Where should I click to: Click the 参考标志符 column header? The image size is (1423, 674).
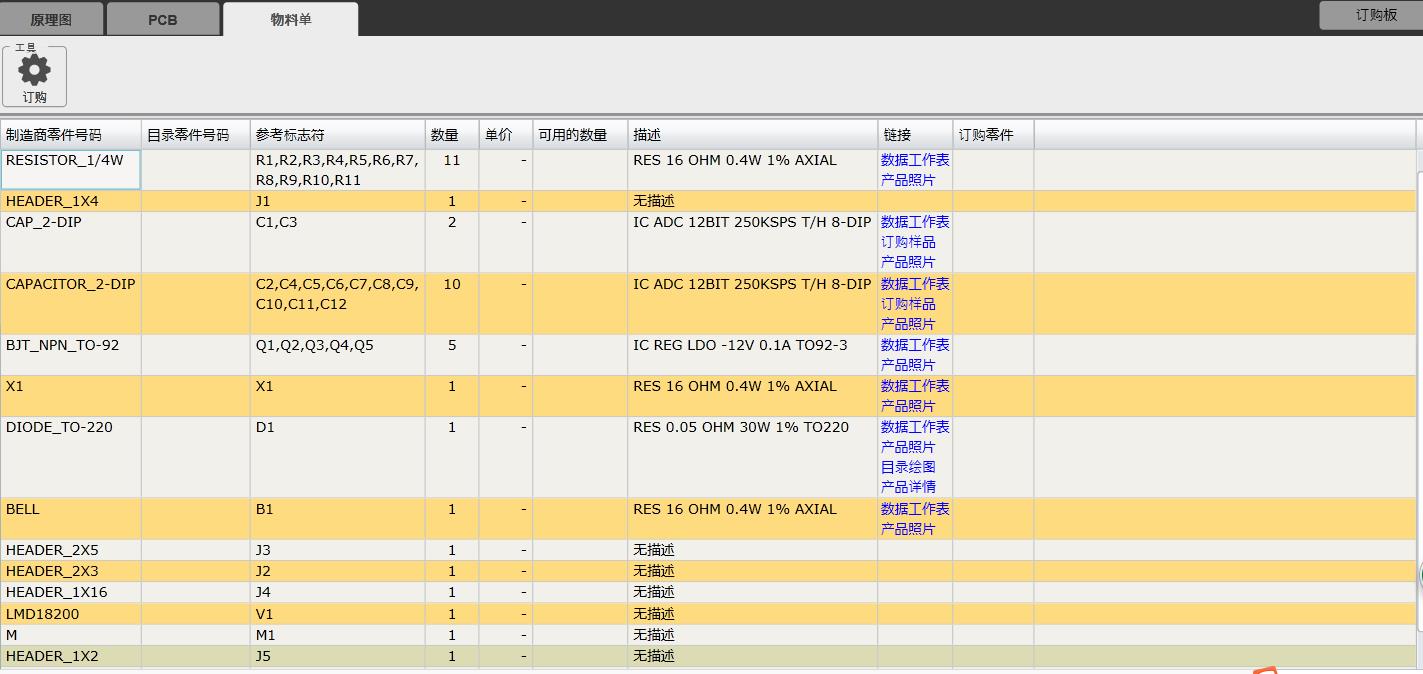[337, 135]
